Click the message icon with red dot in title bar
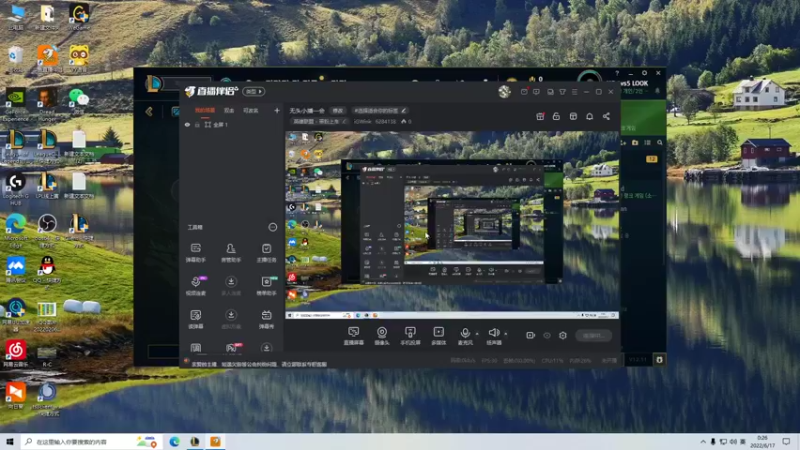This screenshot has height=450, width=800. tap(524, 92)
